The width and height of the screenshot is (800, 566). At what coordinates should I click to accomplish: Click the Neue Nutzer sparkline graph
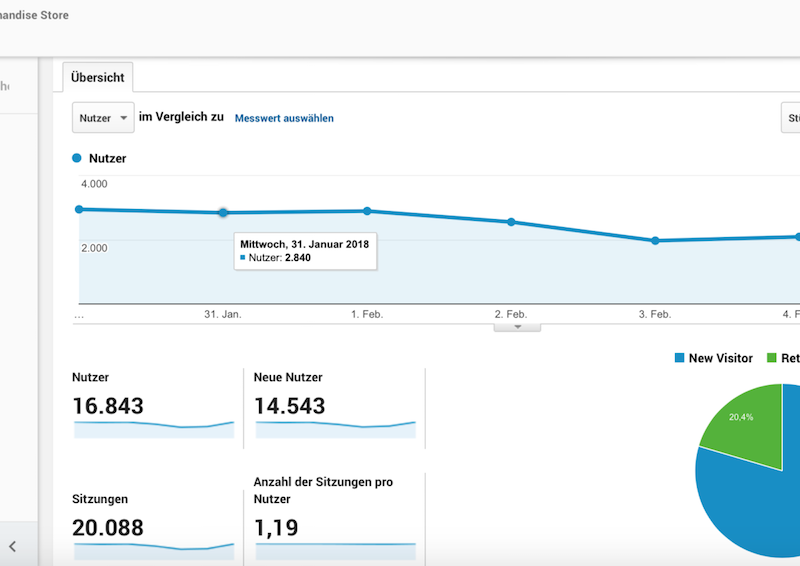click(335, 428)
